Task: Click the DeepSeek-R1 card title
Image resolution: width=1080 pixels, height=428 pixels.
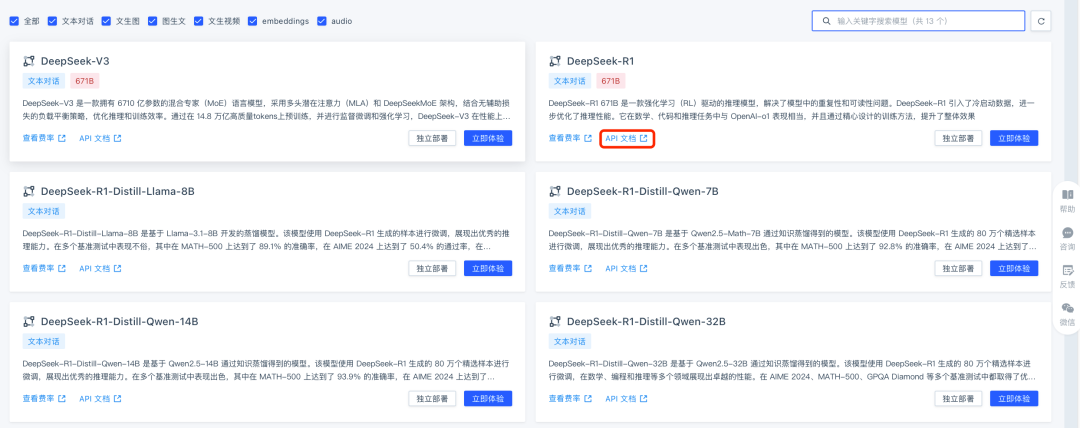Action: tap(601, 61)
